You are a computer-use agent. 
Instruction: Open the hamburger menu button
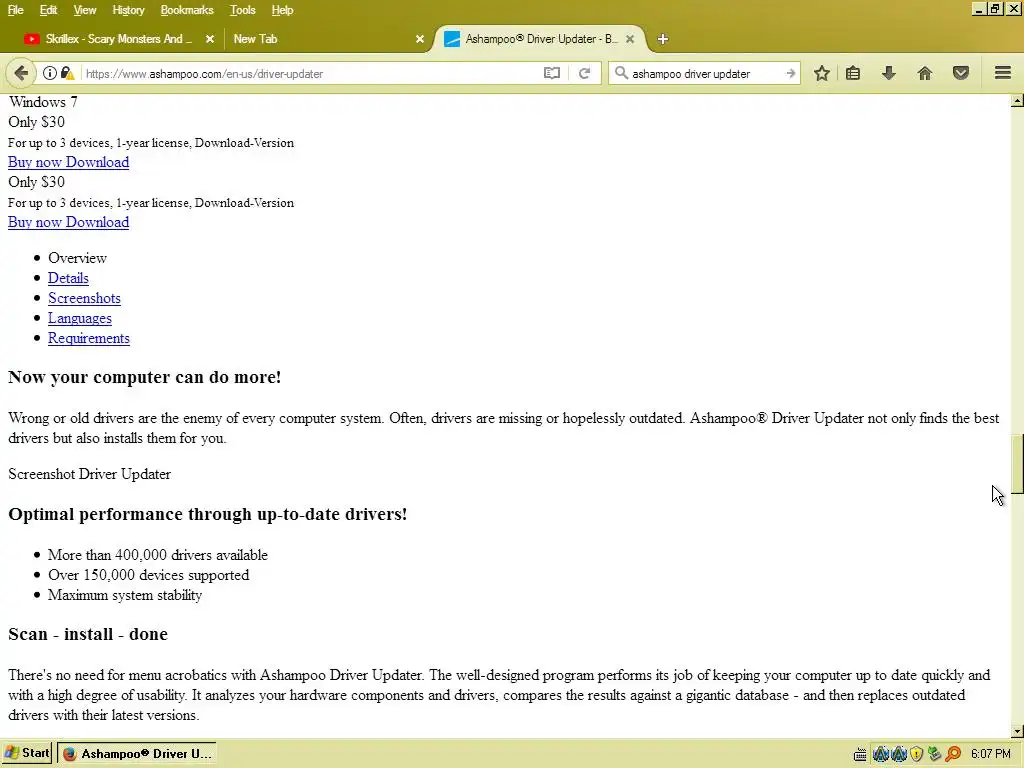click(1003, 73)
